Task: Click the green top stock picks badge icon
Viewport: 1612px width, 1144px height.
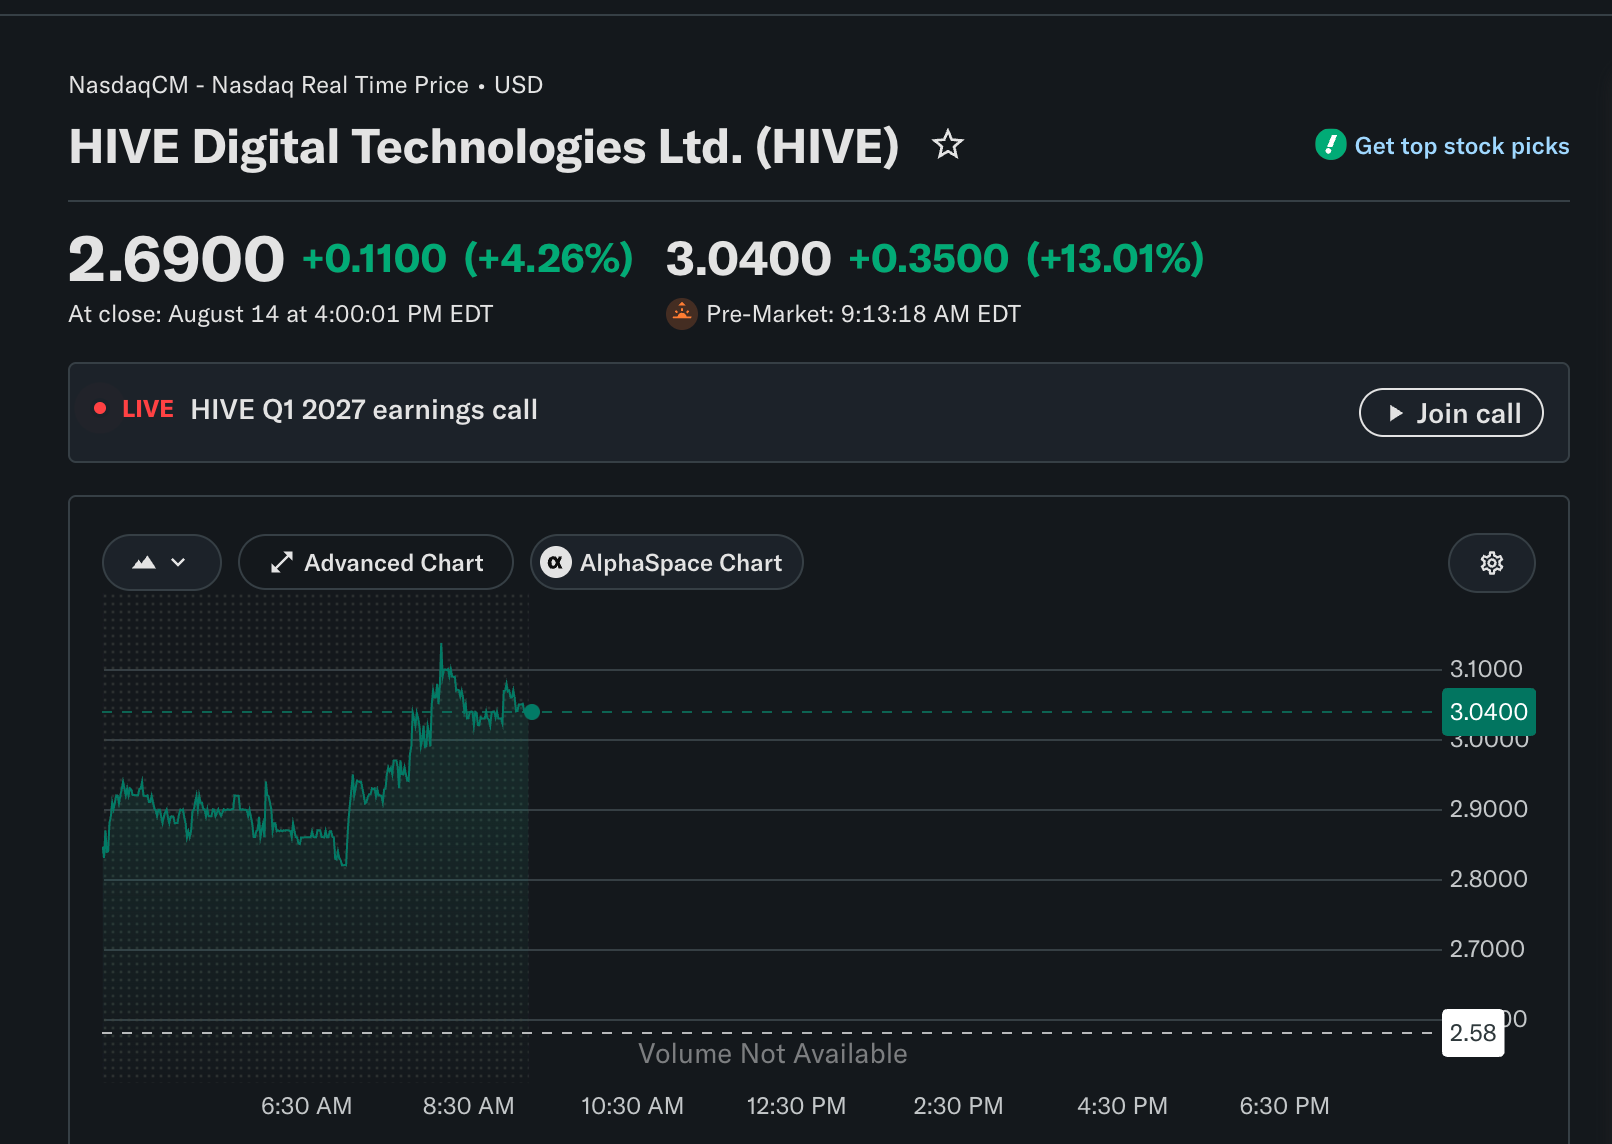Action: [1330, 145]
